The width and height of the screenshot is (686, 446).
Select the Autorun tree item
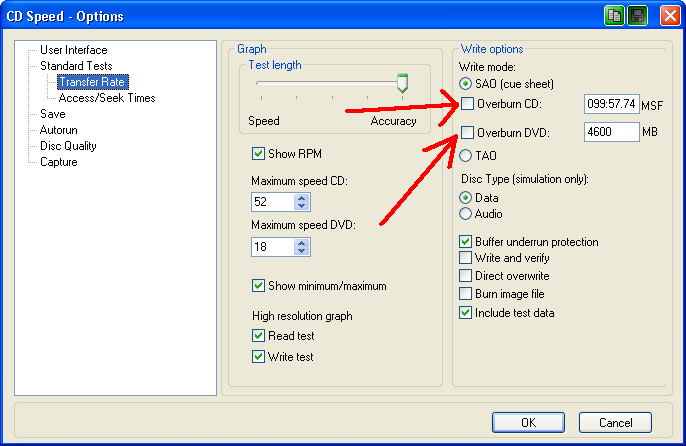59,130
